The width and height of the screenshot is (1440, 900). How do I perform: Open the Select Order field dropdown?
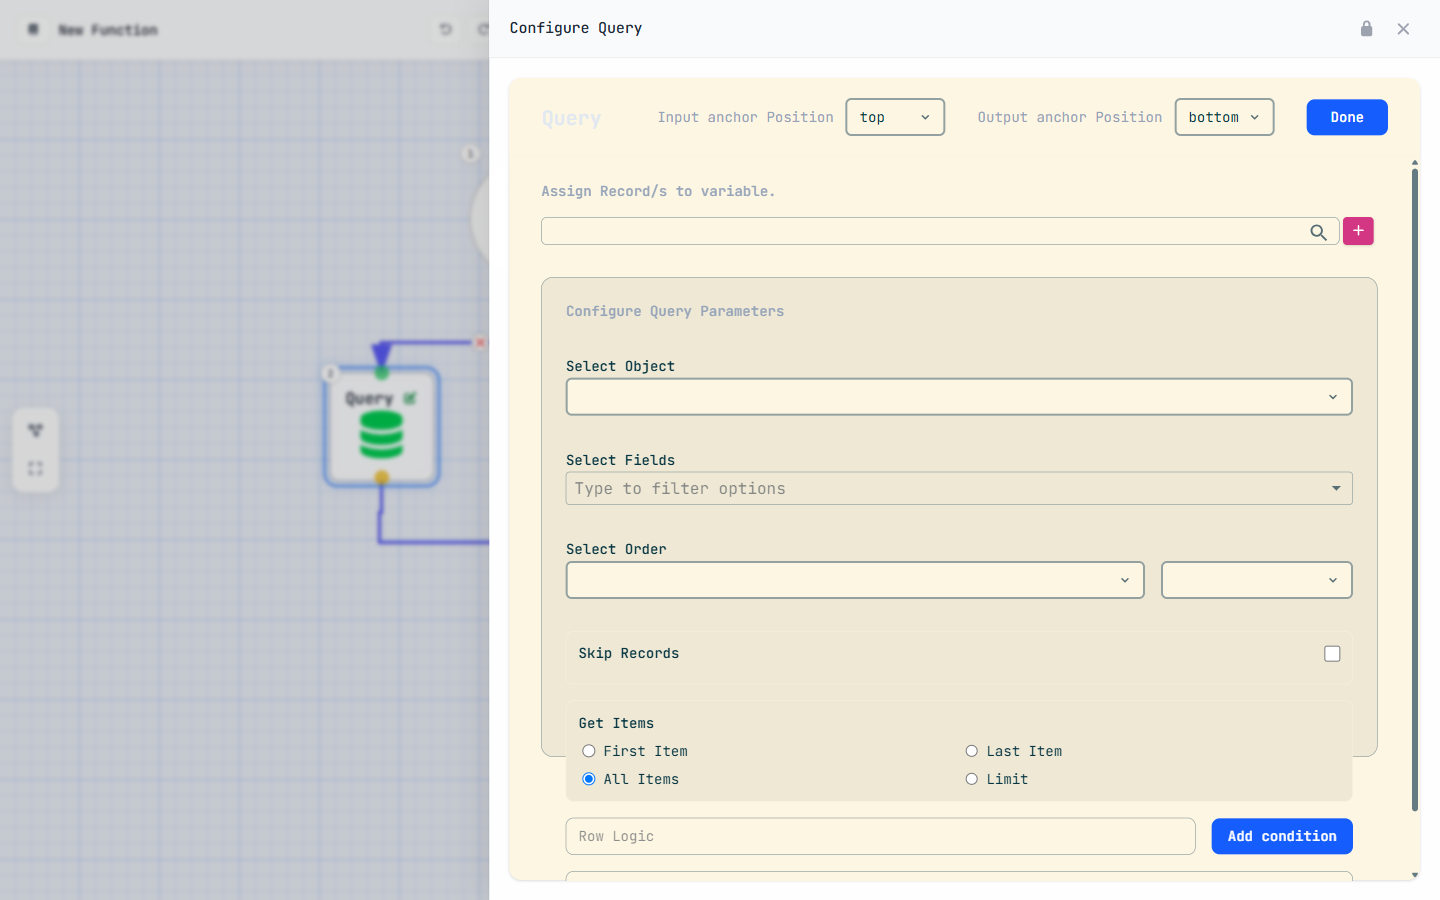coord(855,580)
